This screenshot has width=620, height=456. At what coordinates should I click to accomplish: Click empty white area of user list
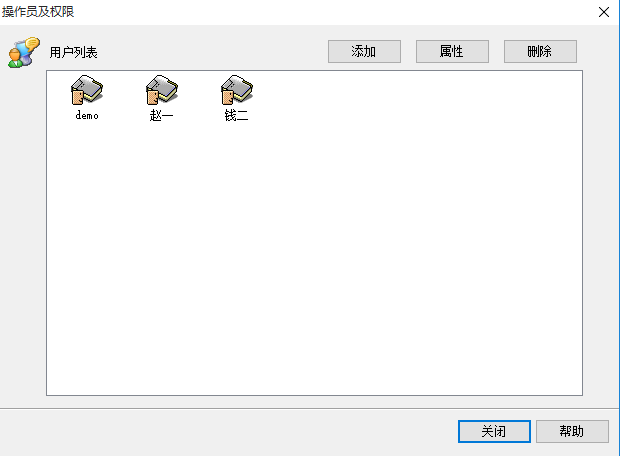pos(314,257)
